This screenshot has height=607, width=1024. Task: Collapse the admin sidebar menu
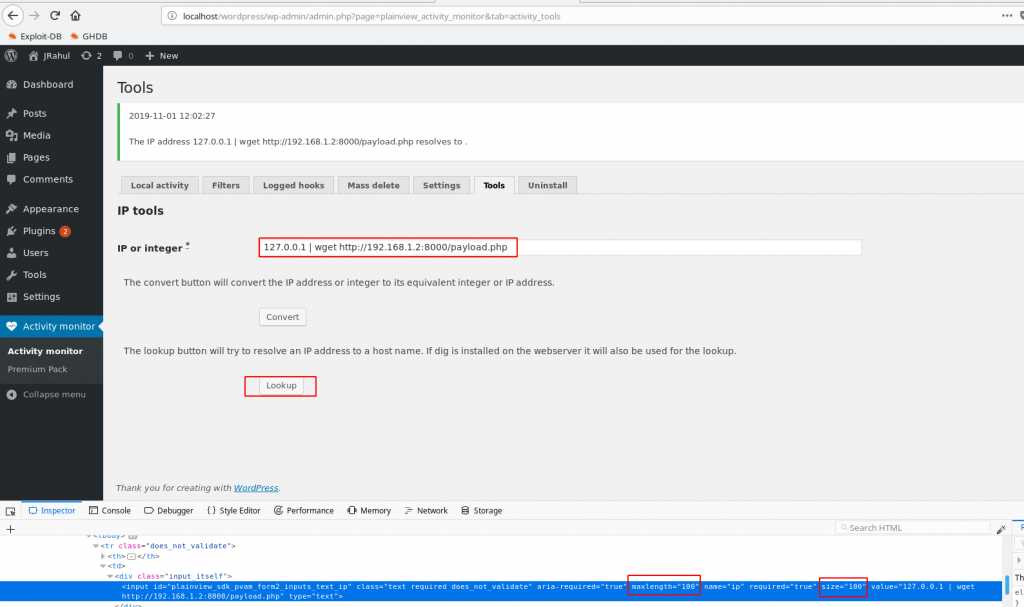pos(46,395)
